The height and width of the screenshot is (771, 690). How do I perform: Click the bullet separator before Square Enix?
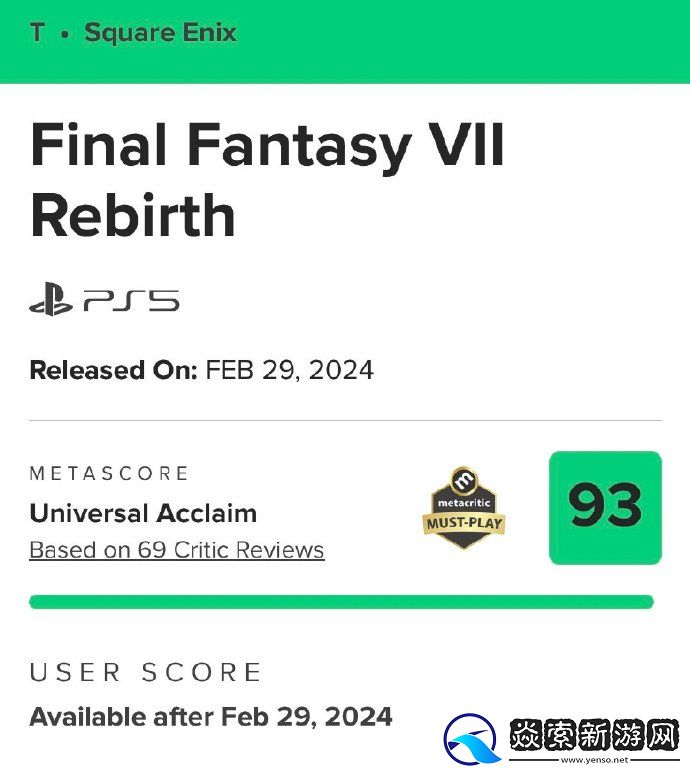tap(65, 33)
